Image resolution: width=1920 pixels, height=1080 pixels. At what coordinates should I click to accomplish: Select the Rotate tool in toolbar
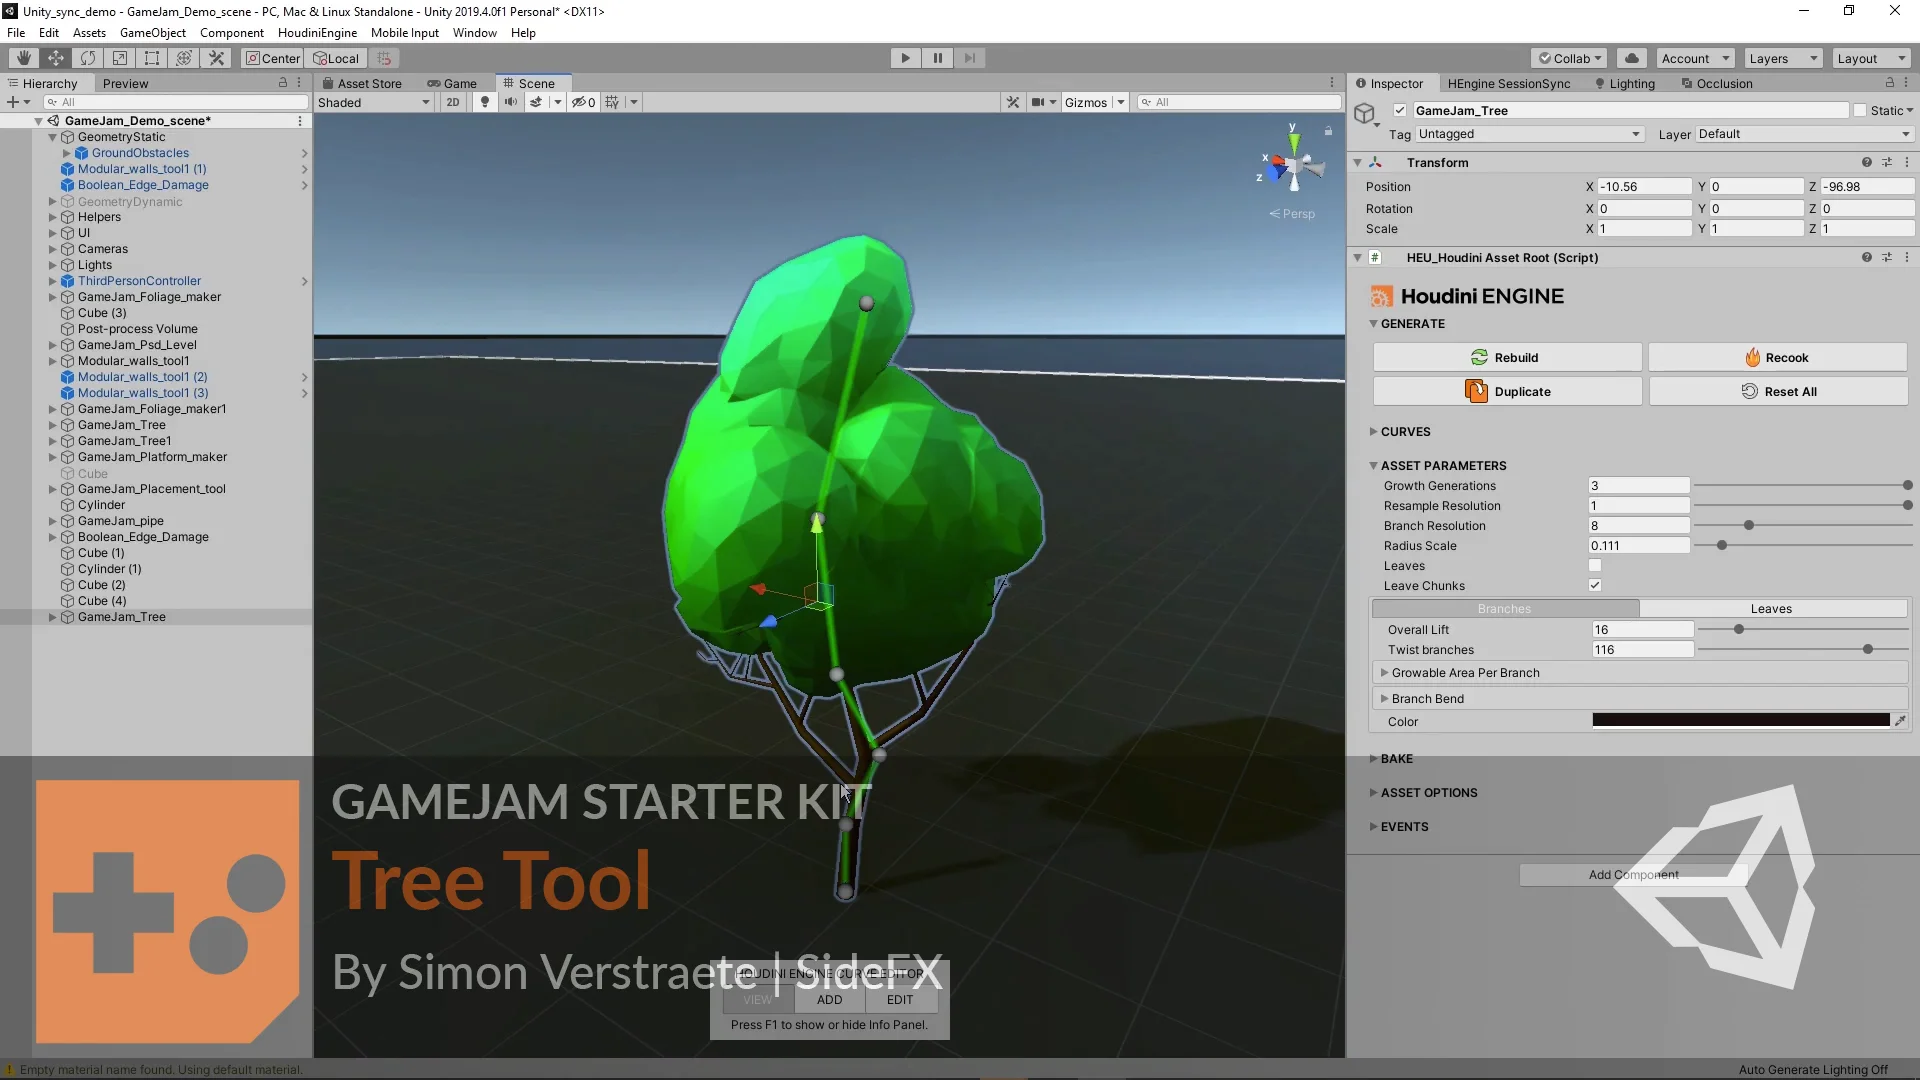coord(87,58)
